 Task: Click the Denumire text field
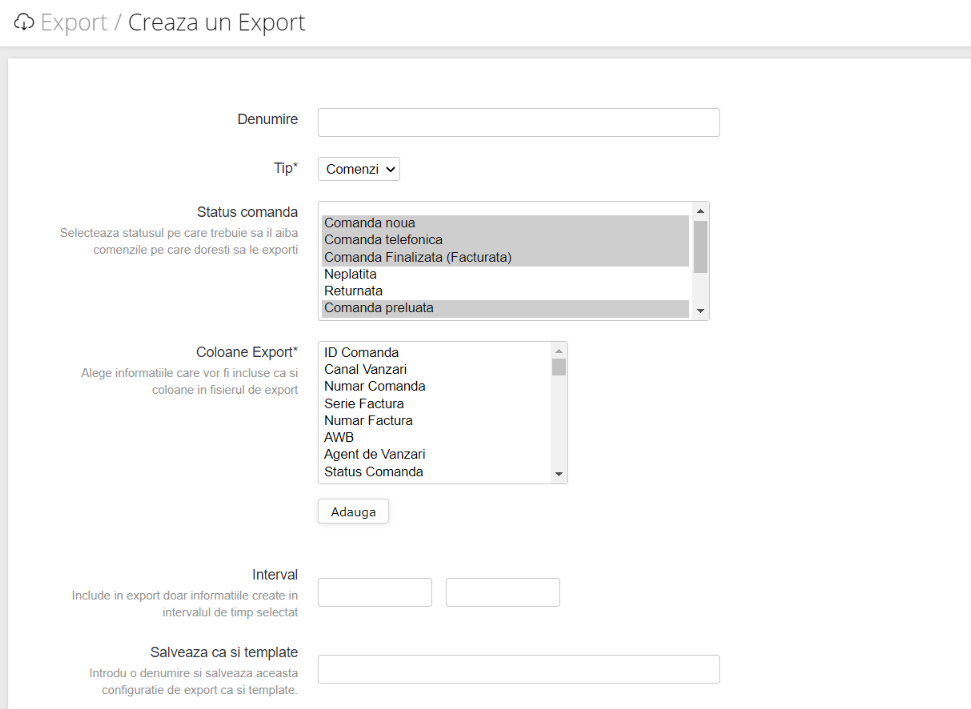tap(518, 122)
